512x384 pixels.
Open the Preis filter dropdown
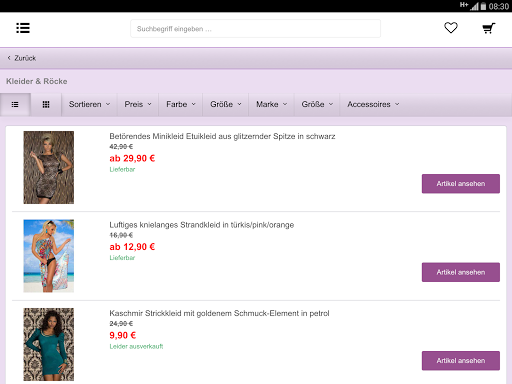point(138,104)
